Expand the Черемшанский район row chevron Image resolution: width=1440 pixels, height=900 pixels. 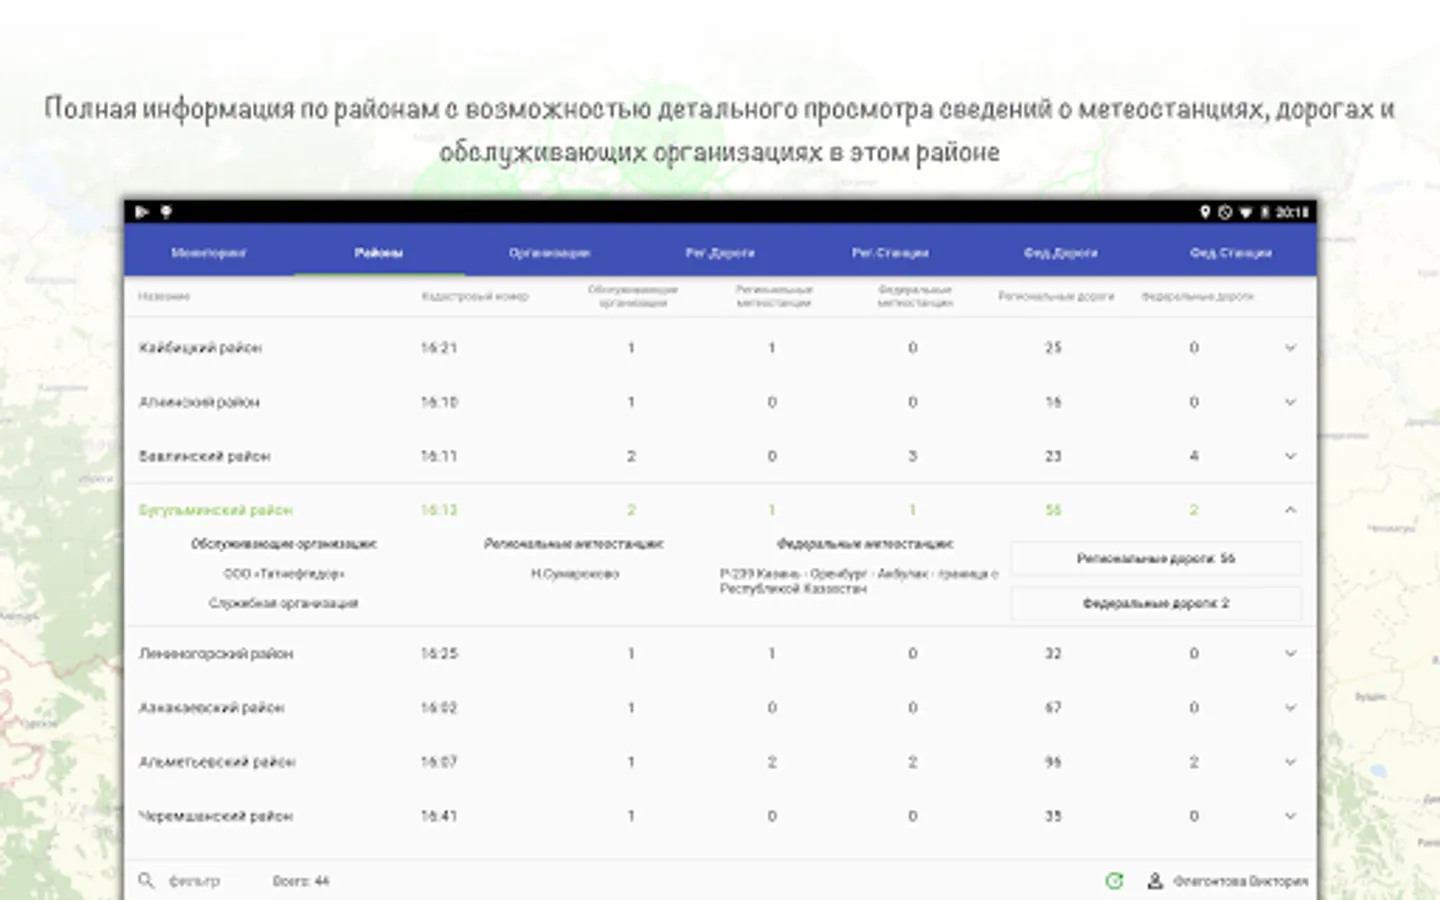1290,816
